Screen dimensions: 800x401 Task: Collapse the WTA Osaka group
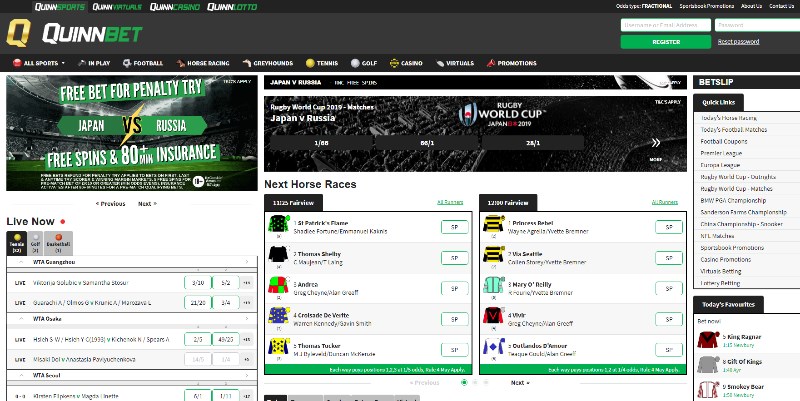[x=21, y=318]
